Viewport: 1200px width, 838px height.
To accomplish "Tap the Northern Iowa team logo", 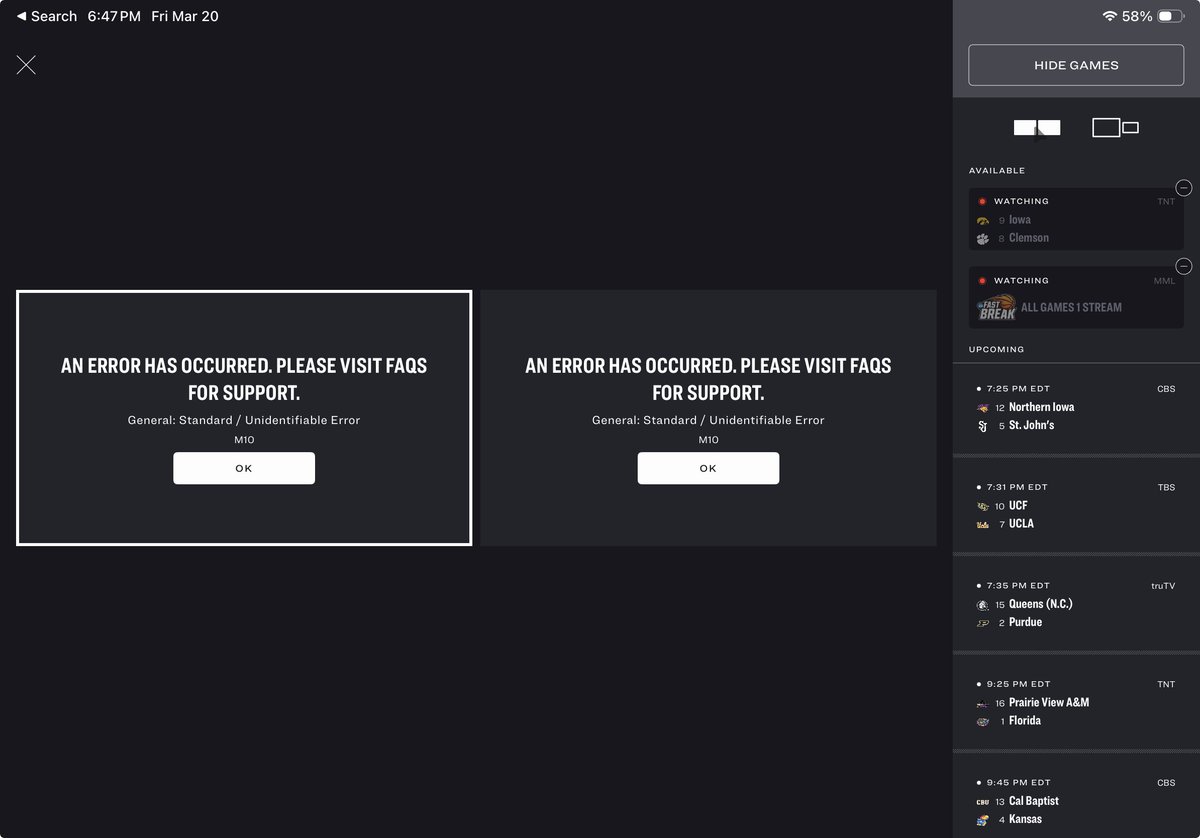I will pyautogui.click(x=982, y=408).
